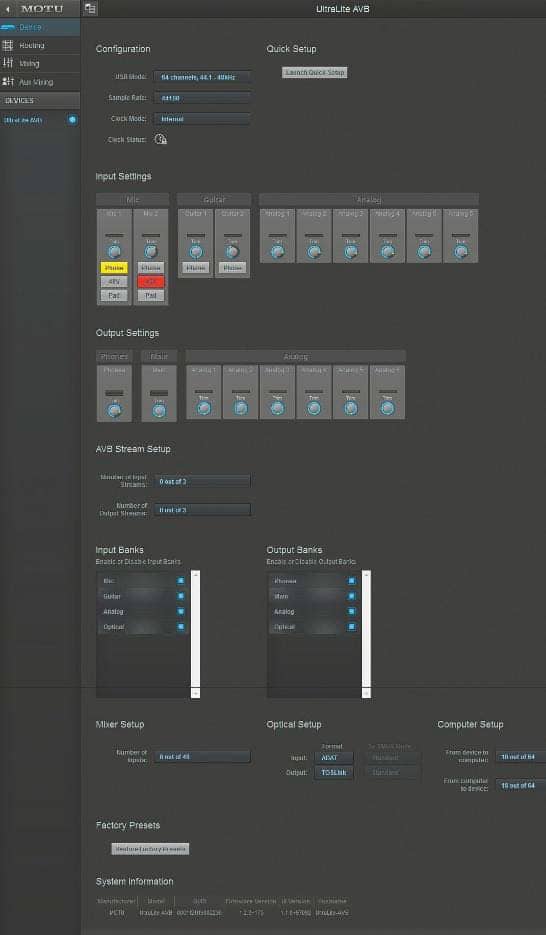Screen dimensions: 546x935
Task: Open the From device to computer dropdown
Action: (520, 757)
